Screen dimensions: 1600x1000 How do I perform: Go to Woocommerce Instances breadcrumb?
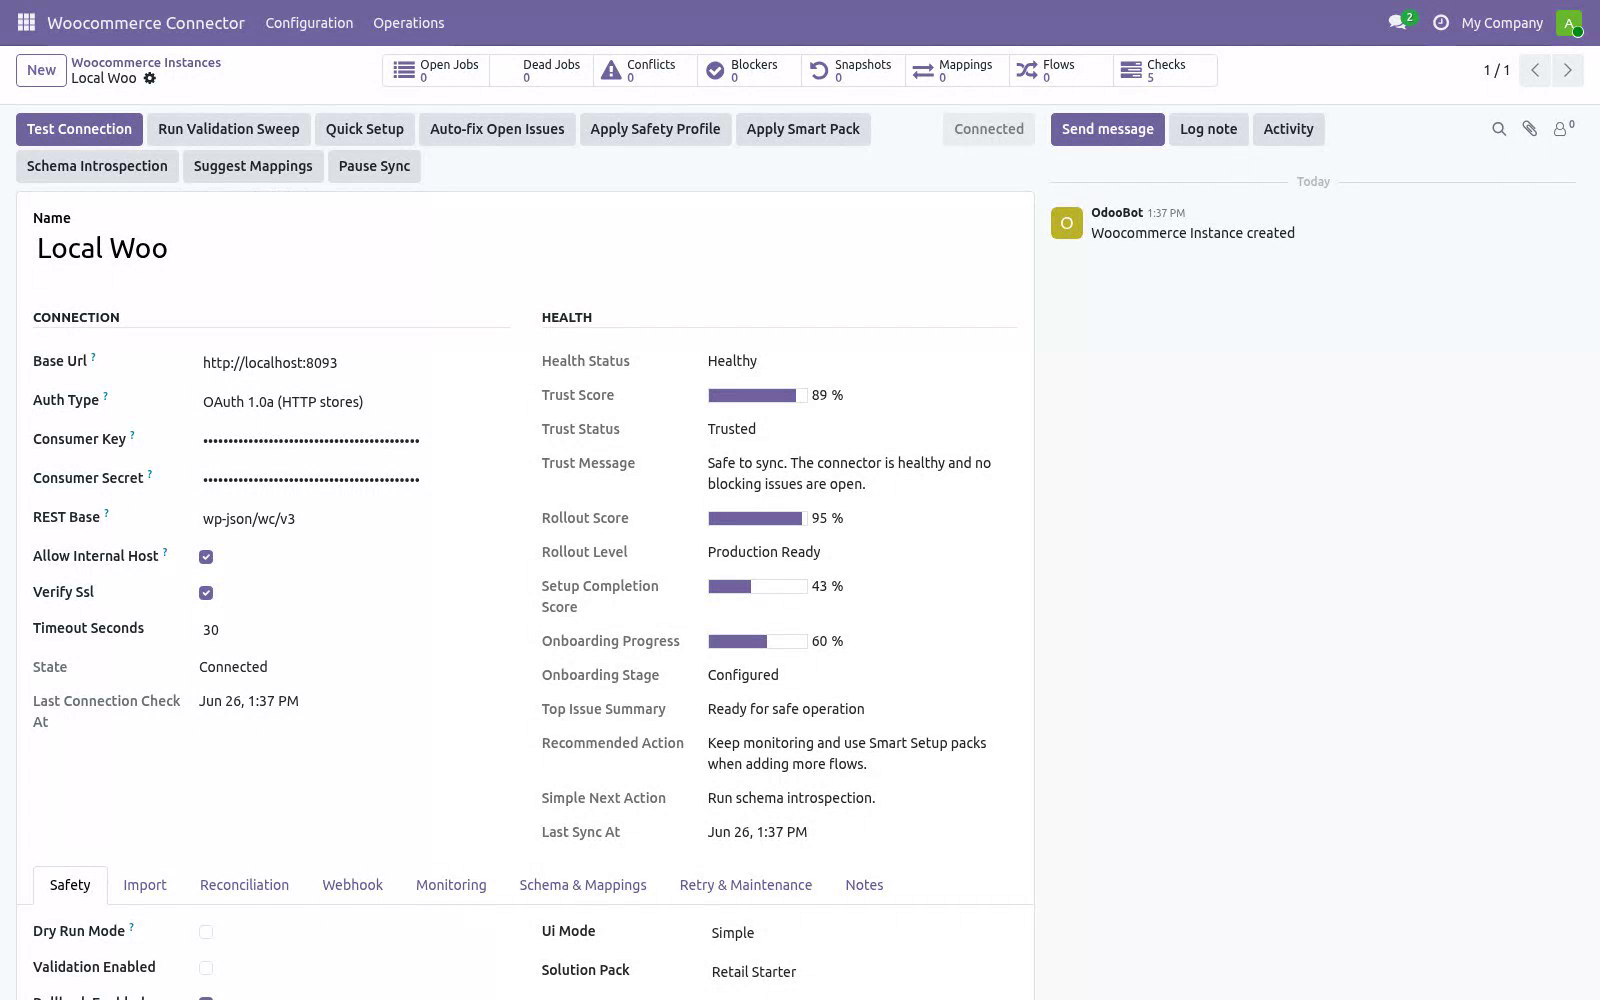[146, 62]
